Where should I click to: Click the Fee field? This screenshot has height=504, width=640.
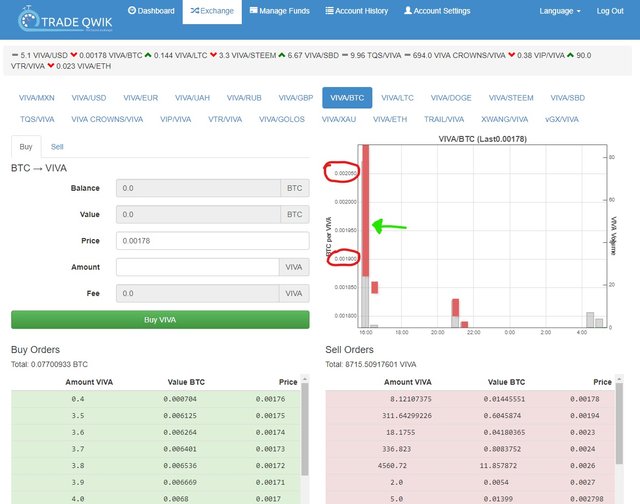[198, 293]
